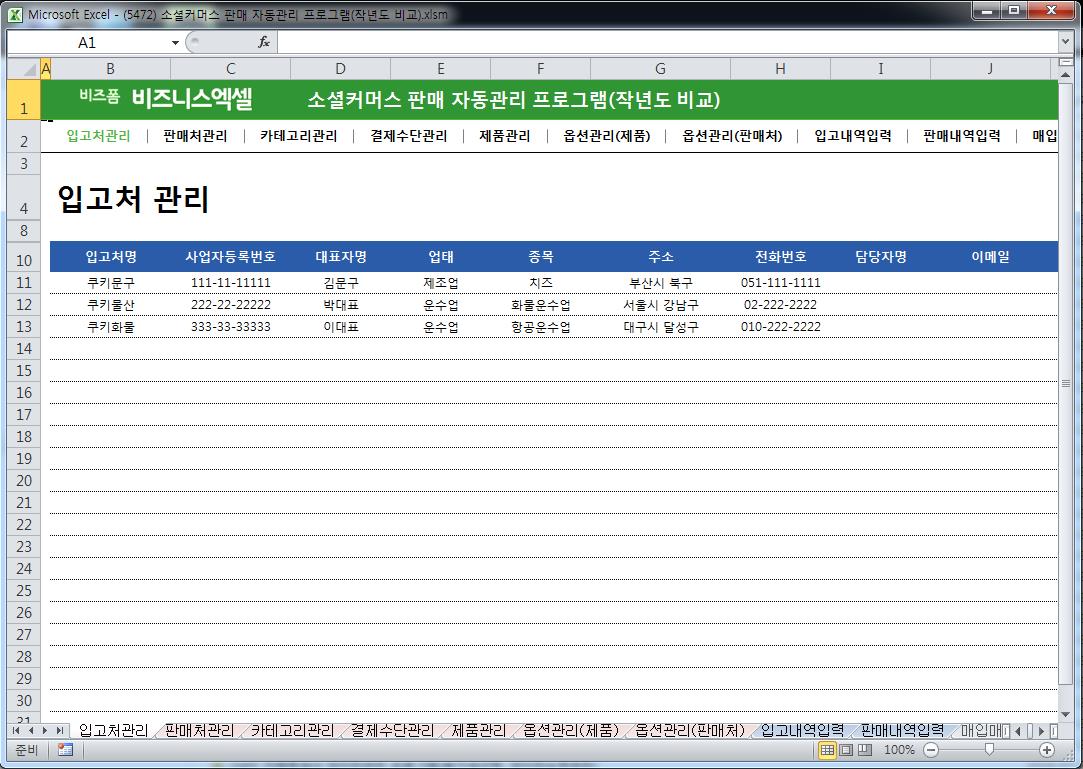Open the 결제수단관리 navigation link
Screen dimensions: 1083x769
[x=409, y=135]
